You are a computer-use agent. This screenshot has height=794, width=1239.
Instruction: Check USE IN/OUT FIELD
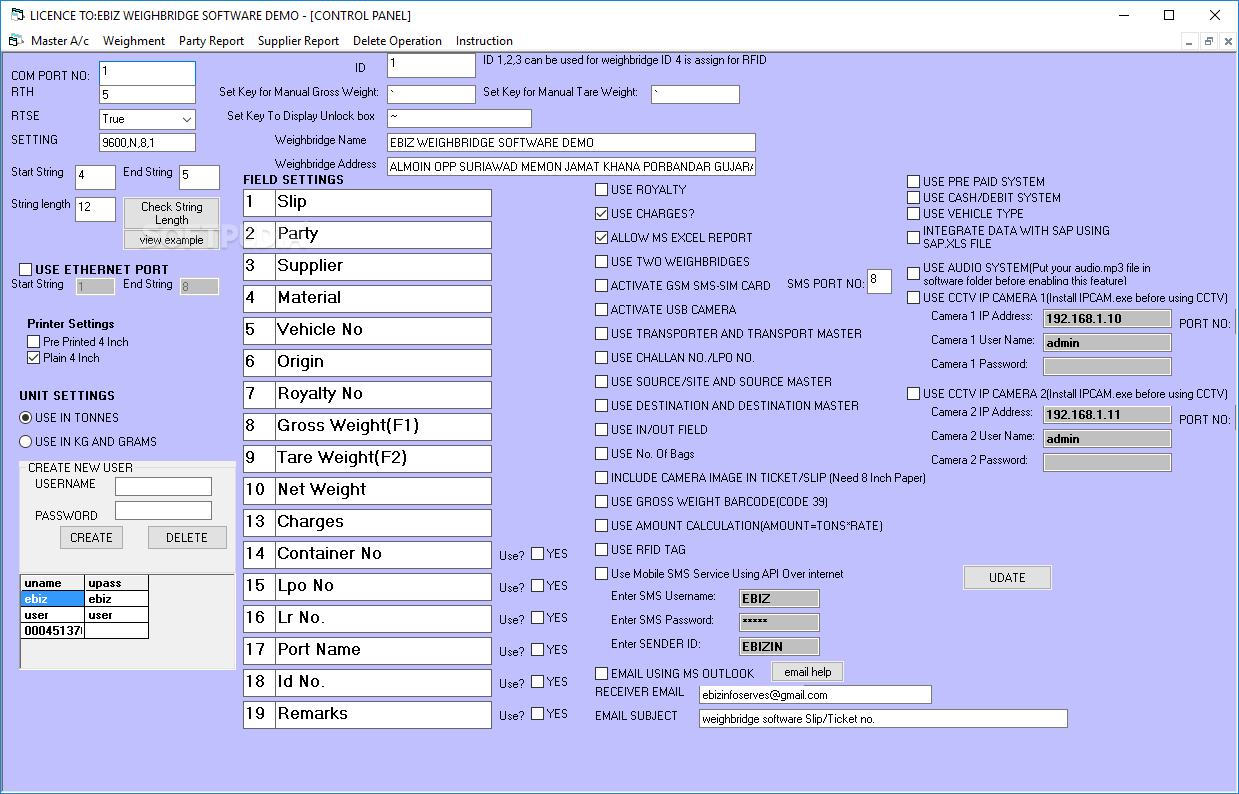tap(602, 430)
